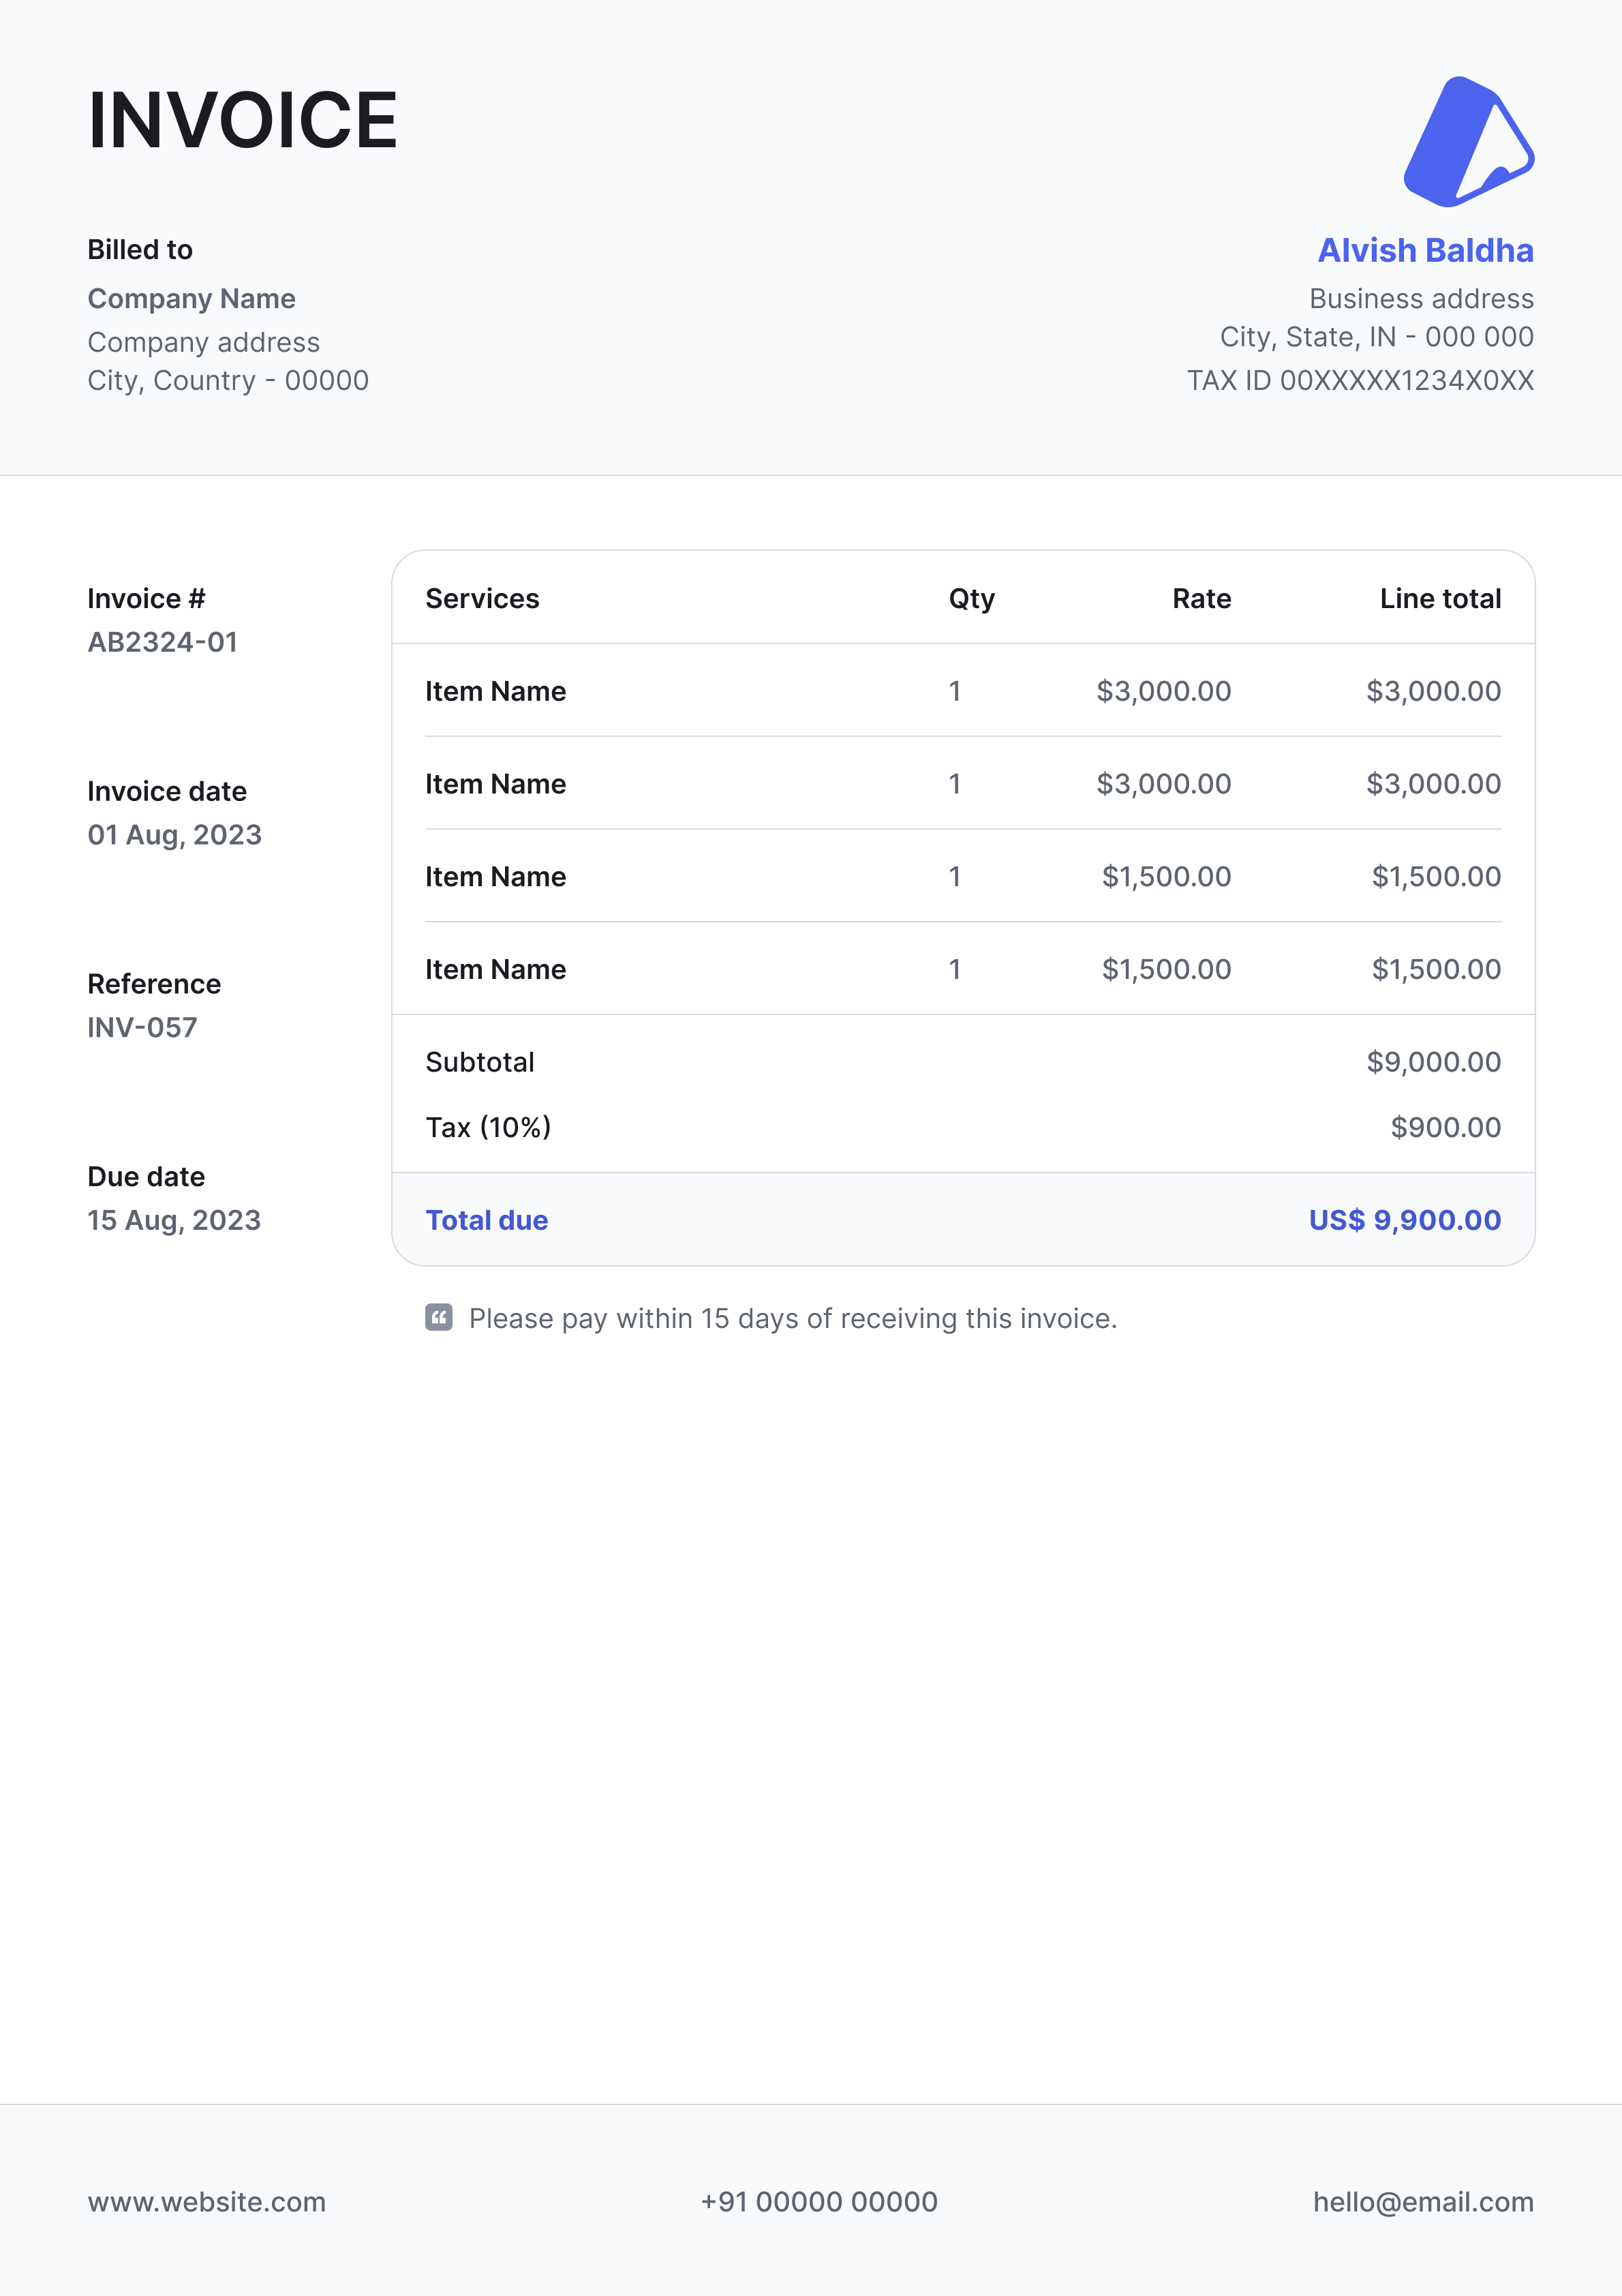Click the reference value INV-057
The width and height of the screenshot is (1622, 2296).
tap(143, 1027)
